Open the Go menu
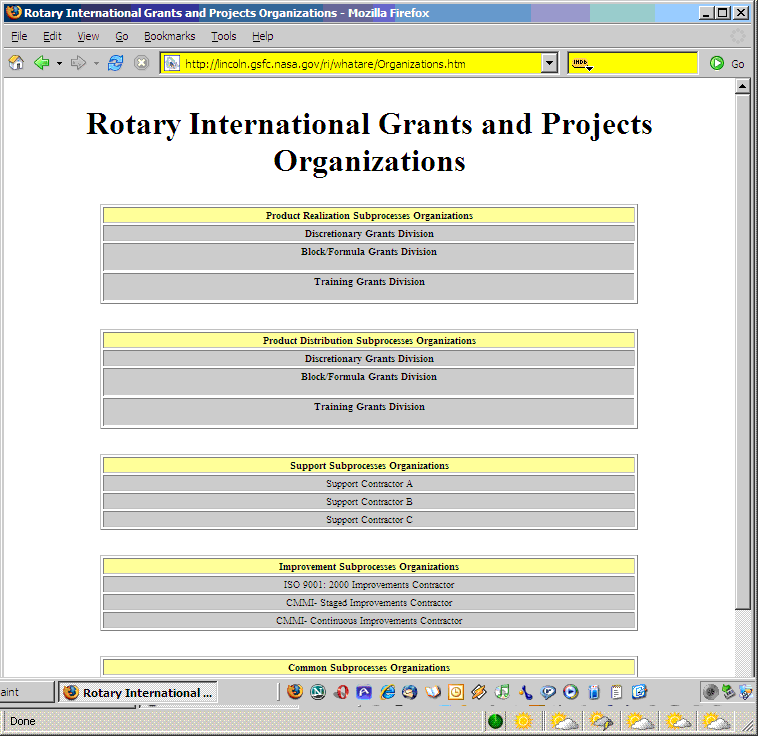Screen dimensions: 758x736 [x=122, y=36]
